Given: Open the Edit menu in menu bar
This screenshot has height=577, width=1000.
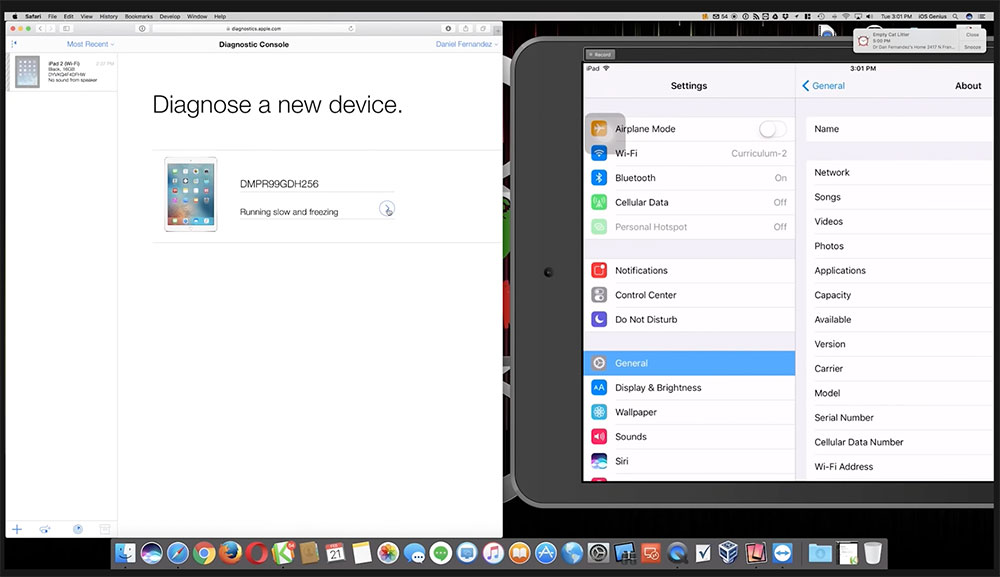Looking at the screenshot, I should [68, 17].
